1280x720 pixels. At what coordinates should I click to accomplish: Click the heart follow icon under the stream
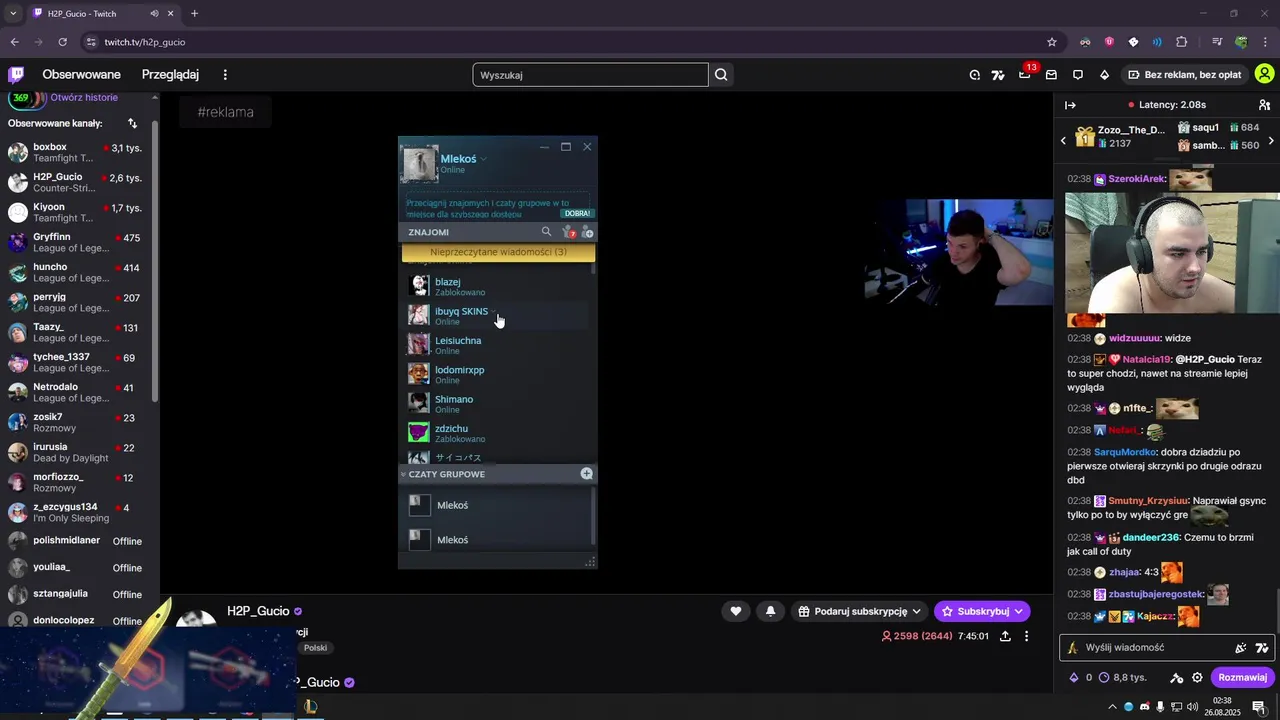pyautogui.click(x=736, y=611)
